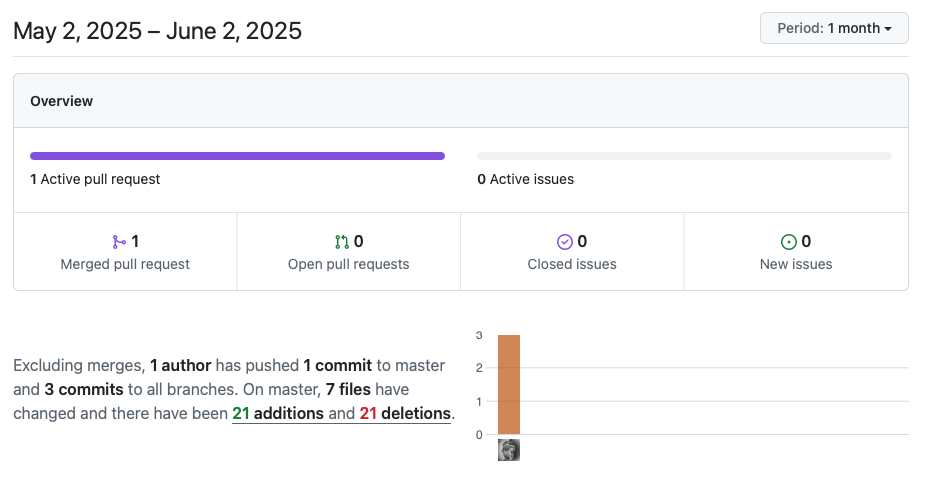Click the closed issues check icon
Image resolution: width=933 pixels, height=483 pixels.
[x=564, y=242]
